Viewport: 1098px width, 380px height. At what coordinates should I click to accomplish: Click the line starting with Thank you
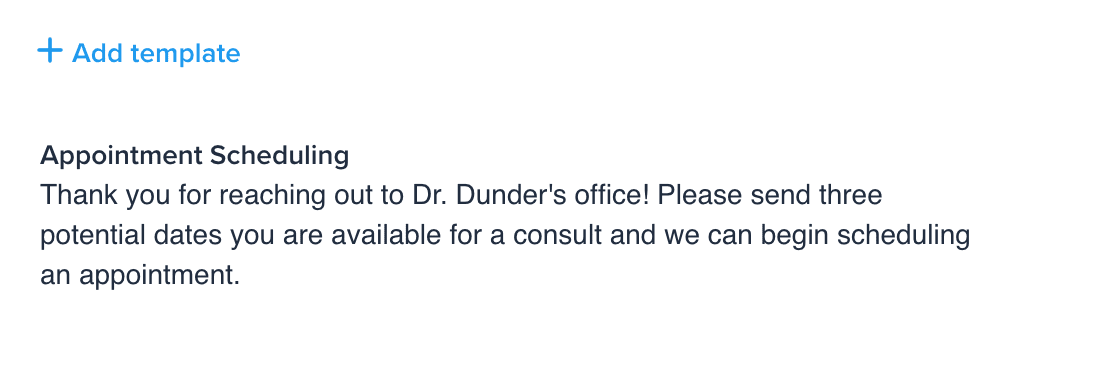461,195
